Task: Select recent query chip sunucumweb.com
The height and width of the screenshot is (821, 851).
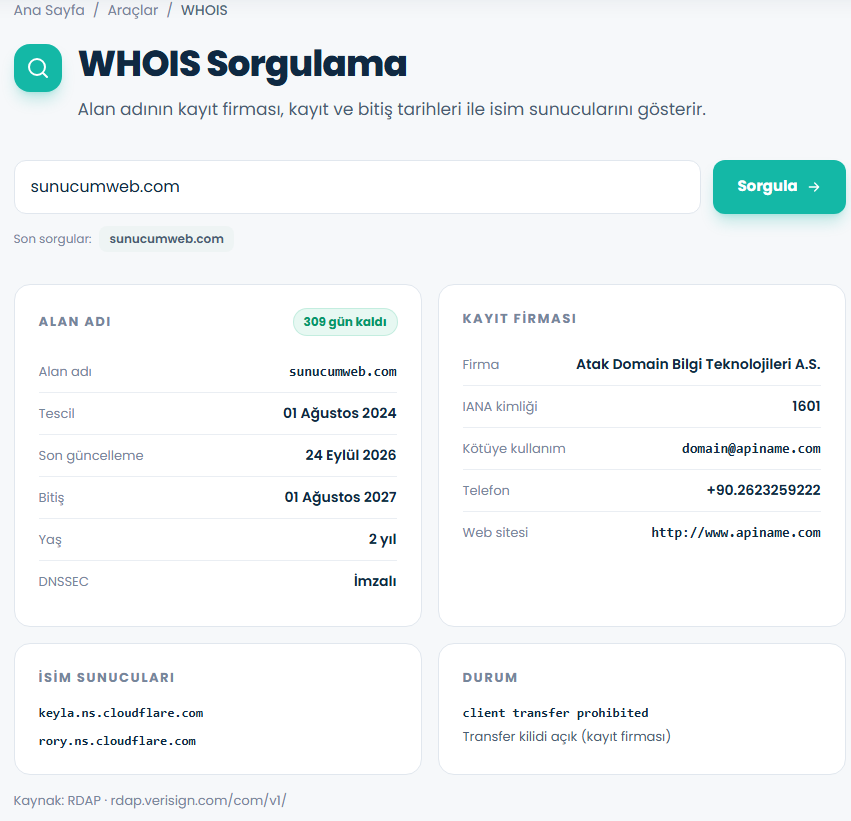Action: (166, 239)
